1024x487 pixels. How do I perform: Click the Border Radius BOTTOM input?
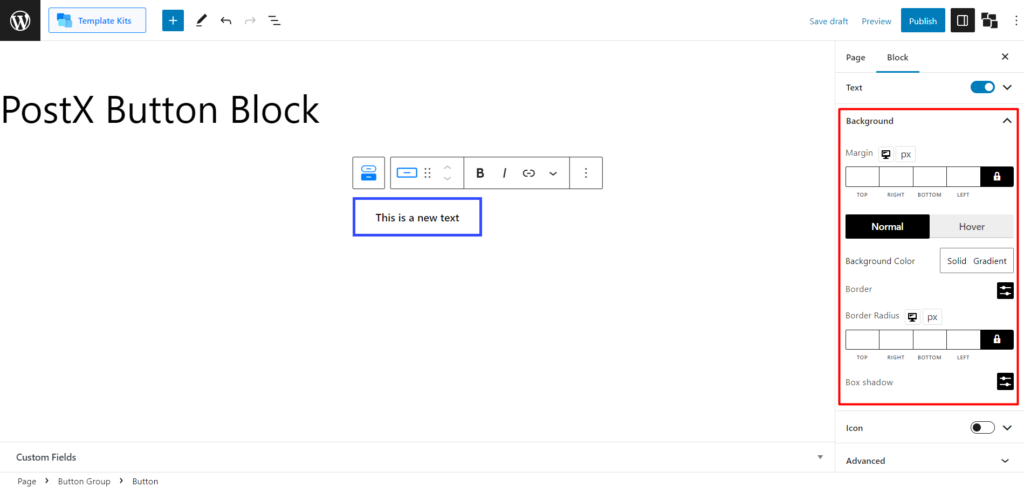(x=930, y=339)
